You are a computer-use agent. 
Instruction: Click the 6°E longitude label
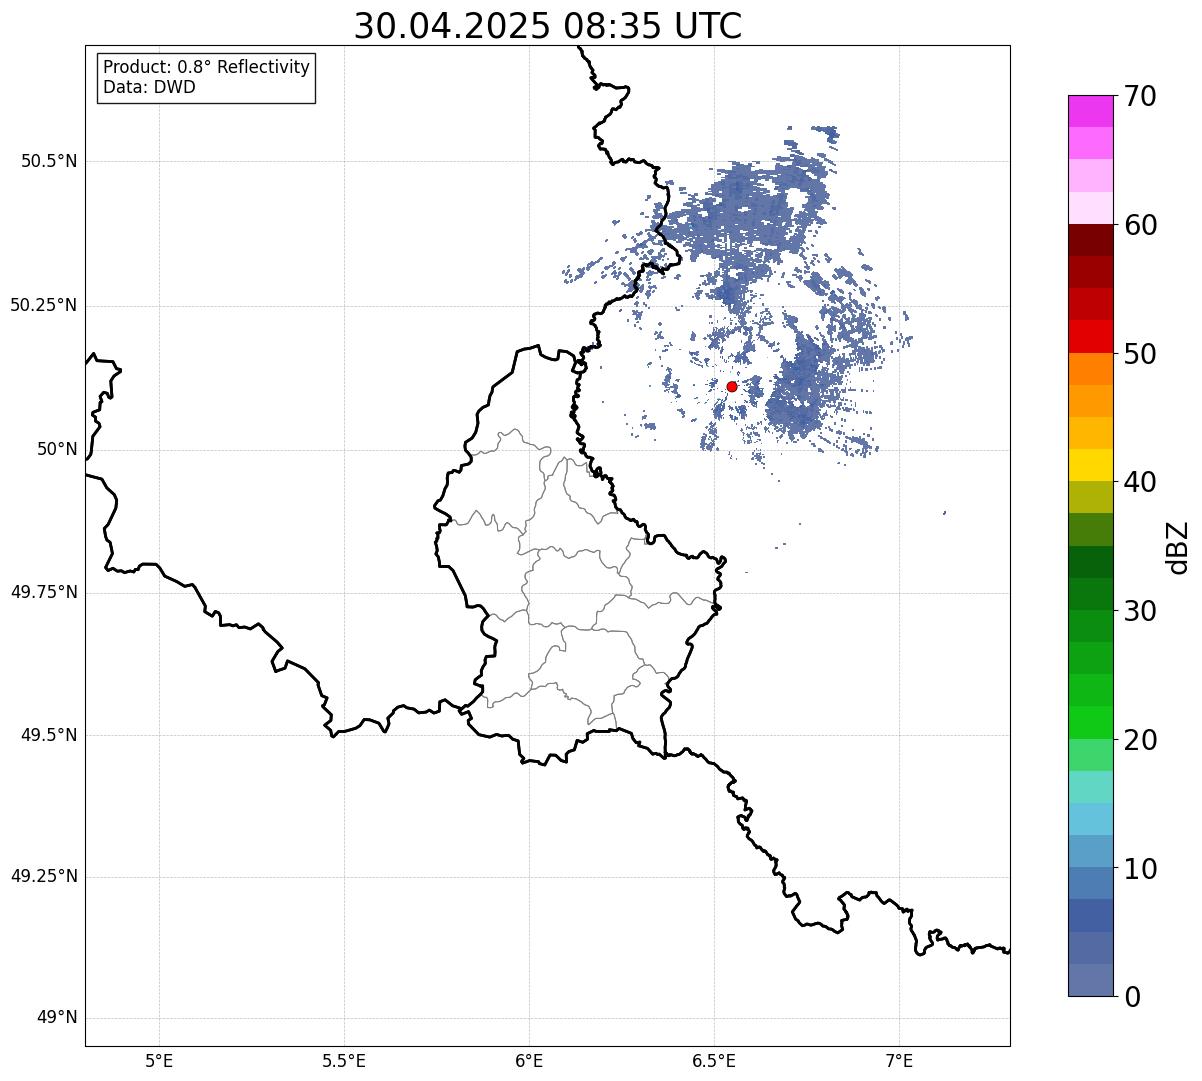529,1060
